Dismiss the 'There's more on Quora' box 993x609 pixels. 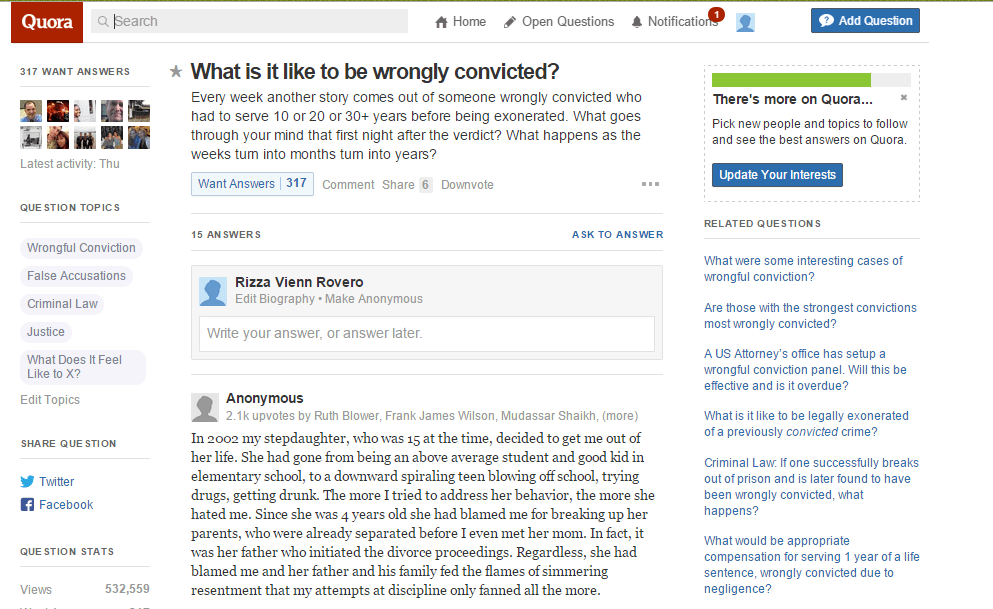click(x=904, y=98)
